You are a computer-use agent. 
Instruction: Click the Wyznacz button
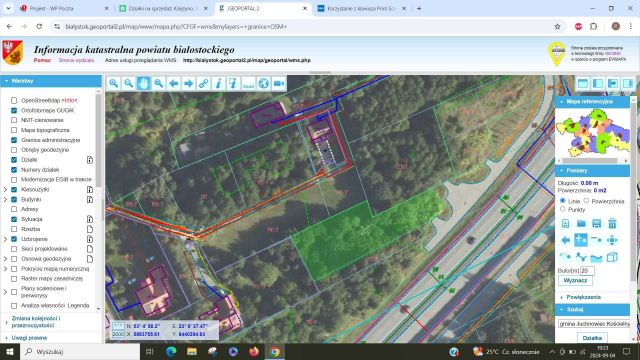click(575, 280)
